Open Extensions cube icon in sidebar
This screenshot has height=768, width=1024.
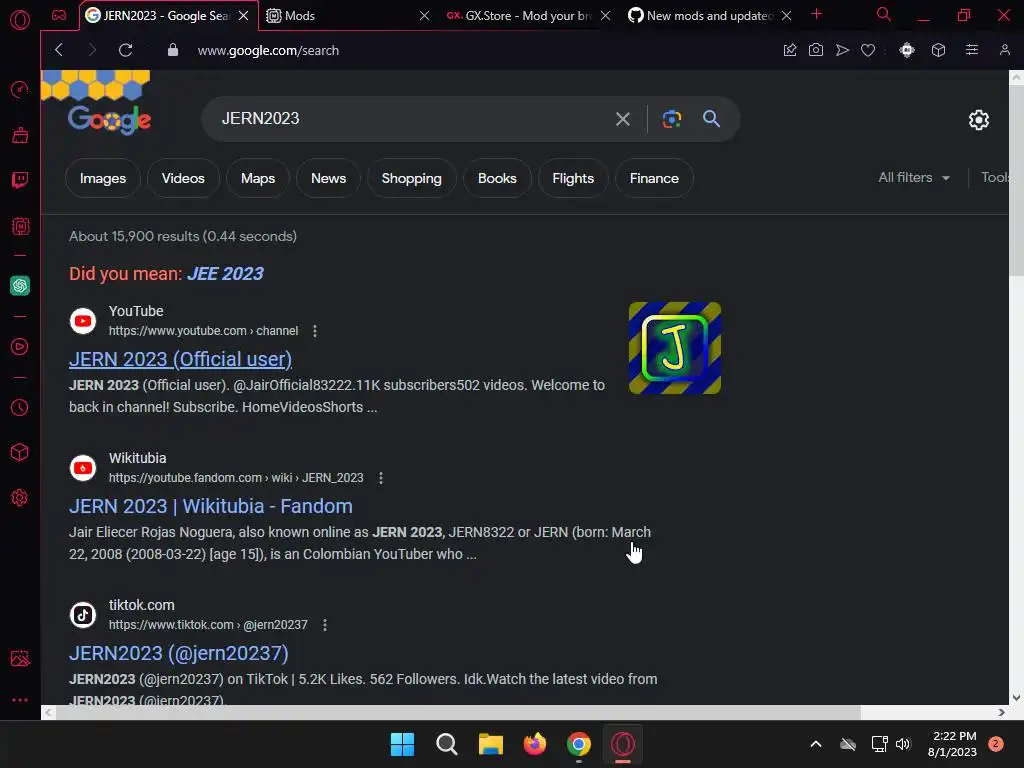(20, 452)
